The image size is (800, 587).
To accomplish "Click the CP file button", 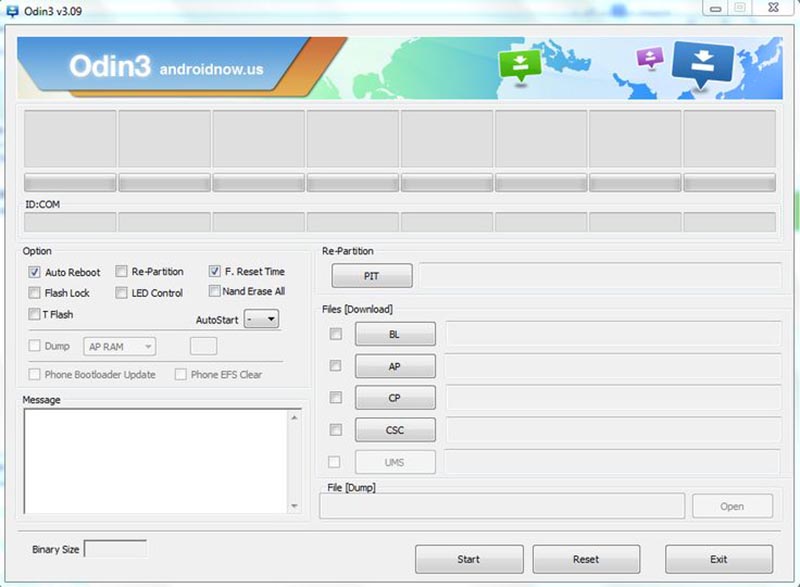I will [395, 398].
